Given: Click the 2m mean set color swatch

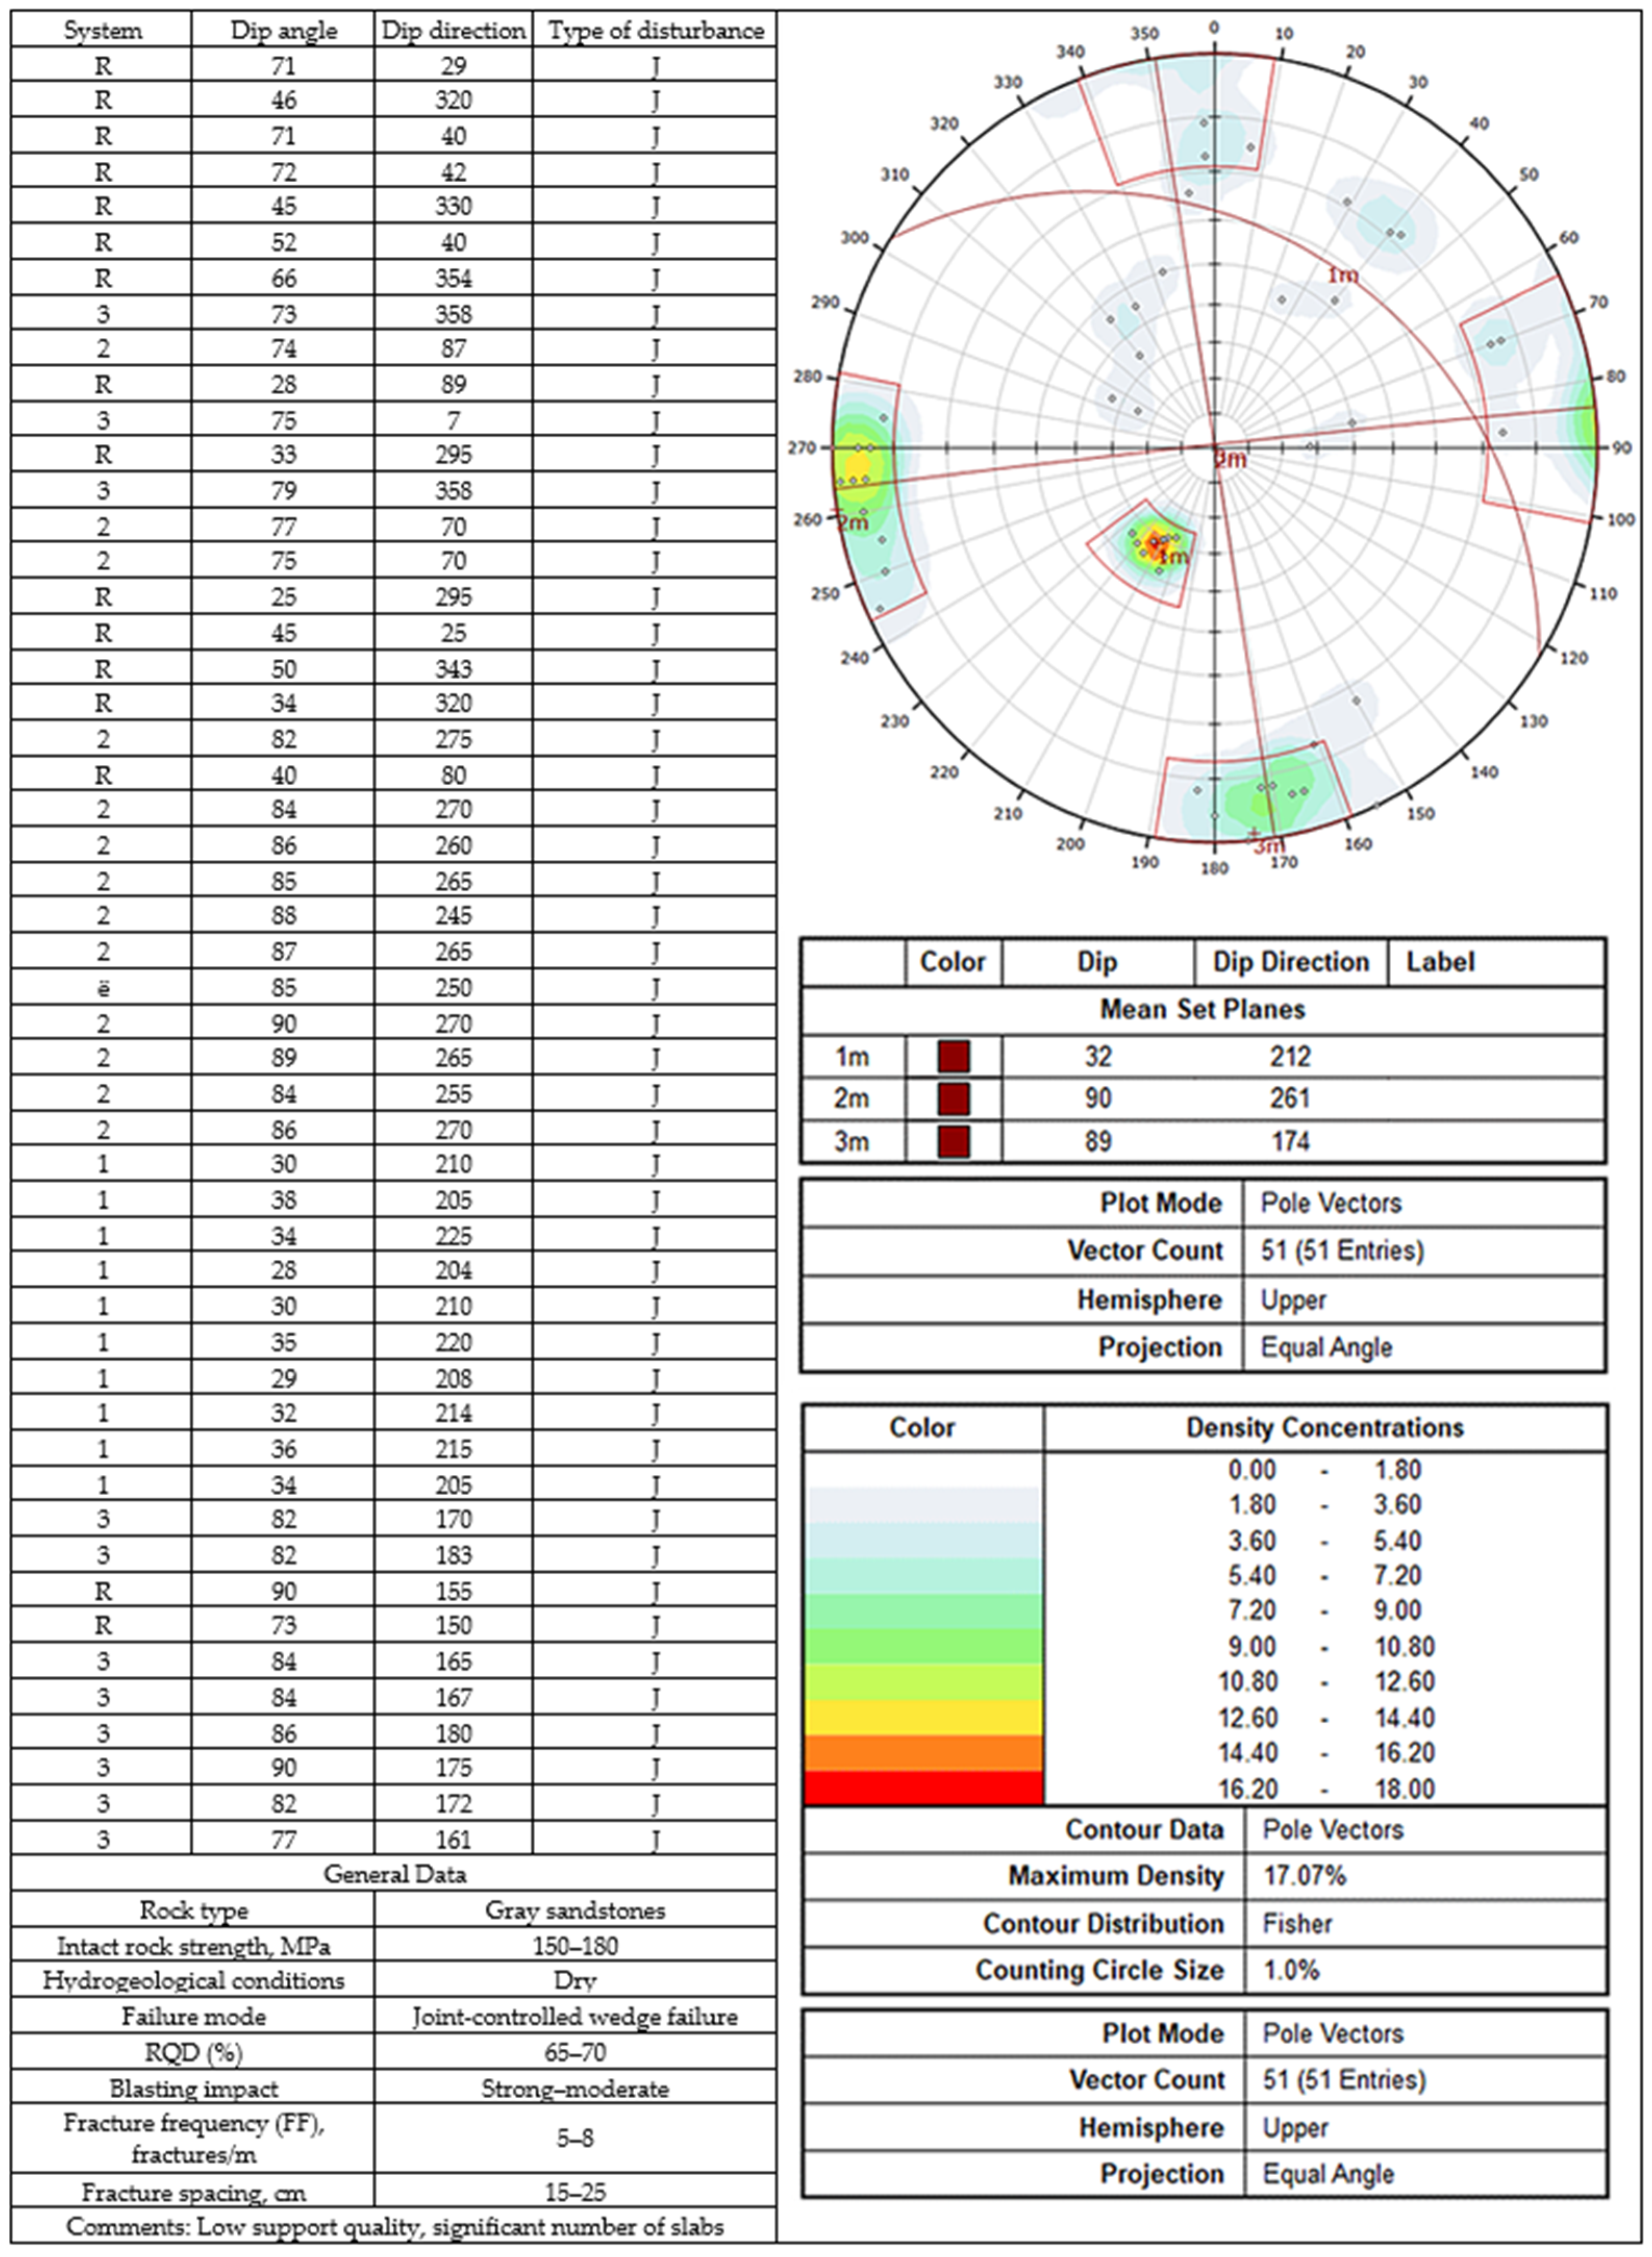Looking at the screenshot, I should (x=953, y=1098).
